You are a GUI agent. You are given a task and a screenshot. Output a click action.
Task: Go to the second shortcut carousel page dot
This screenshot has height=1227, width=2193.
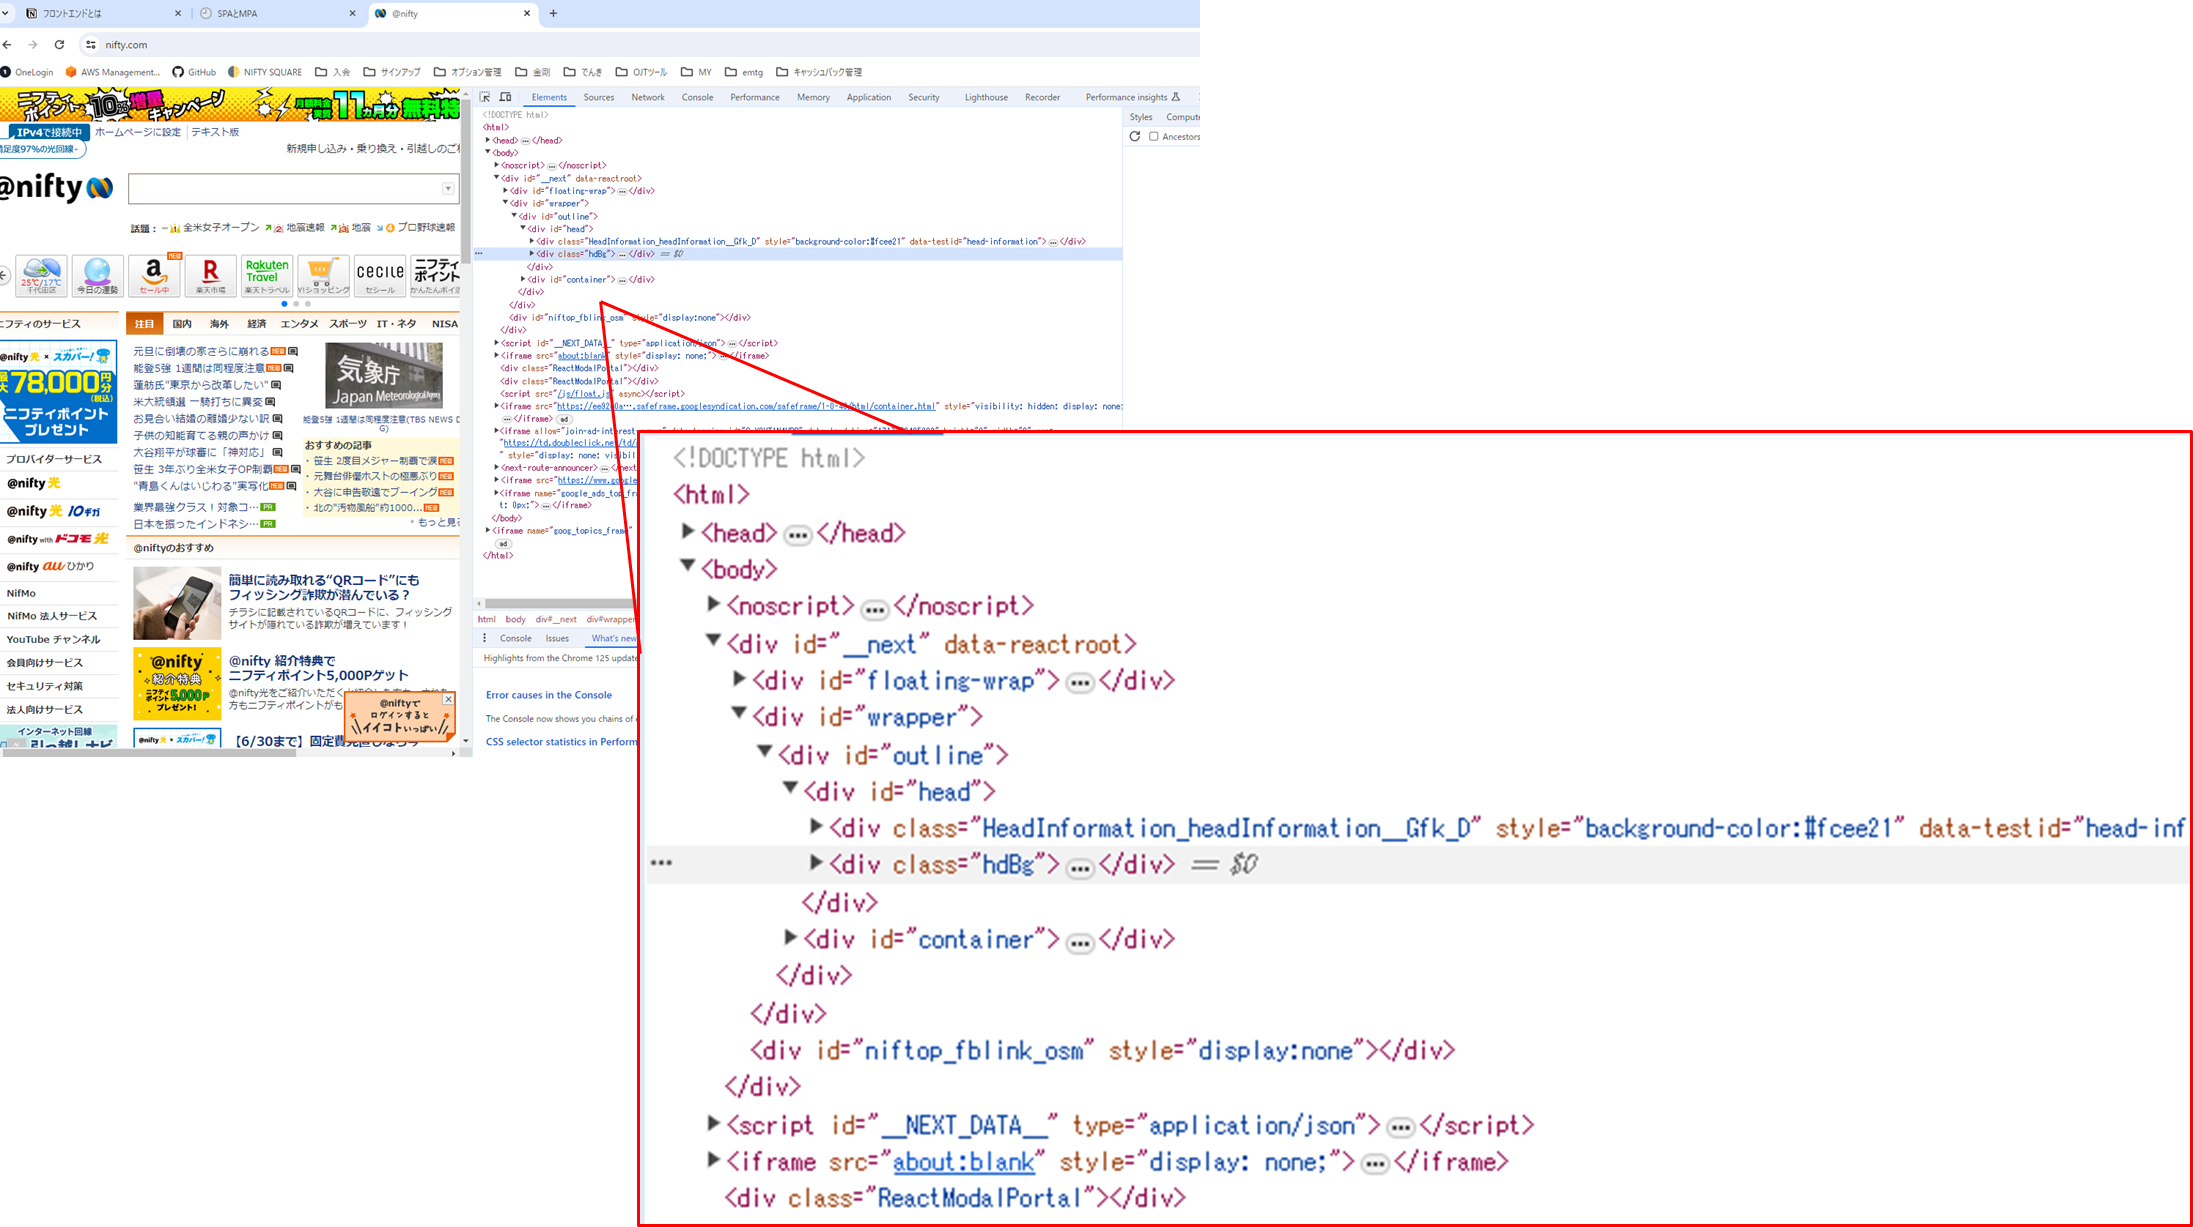point(296,304)
